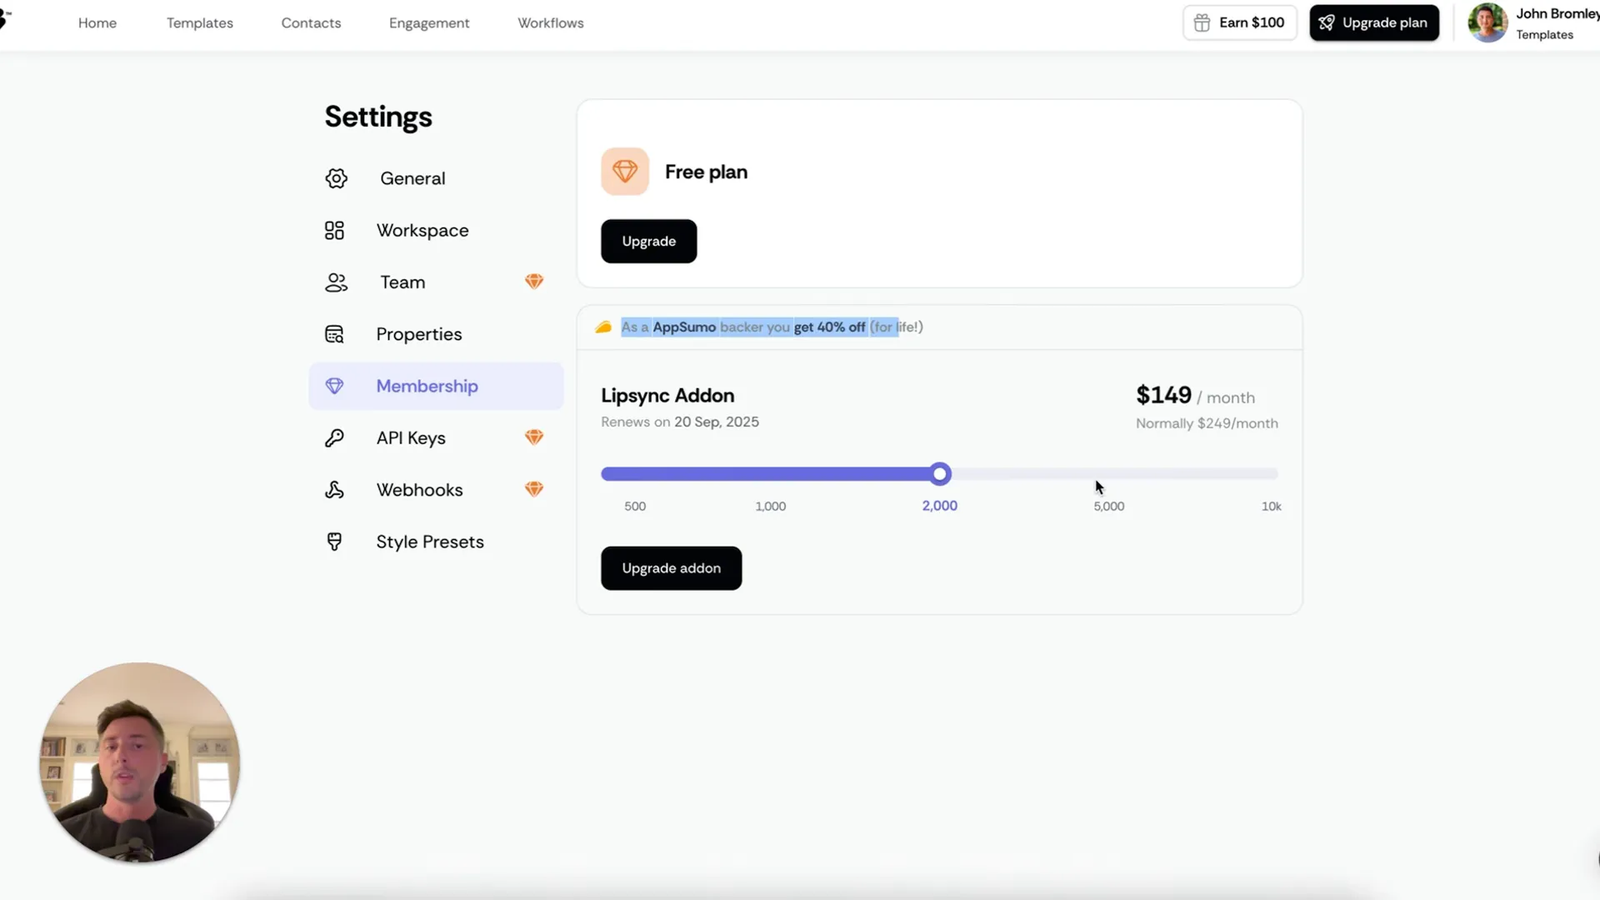Click the Upgrade addon button
1600x900 pixels.
671,568
